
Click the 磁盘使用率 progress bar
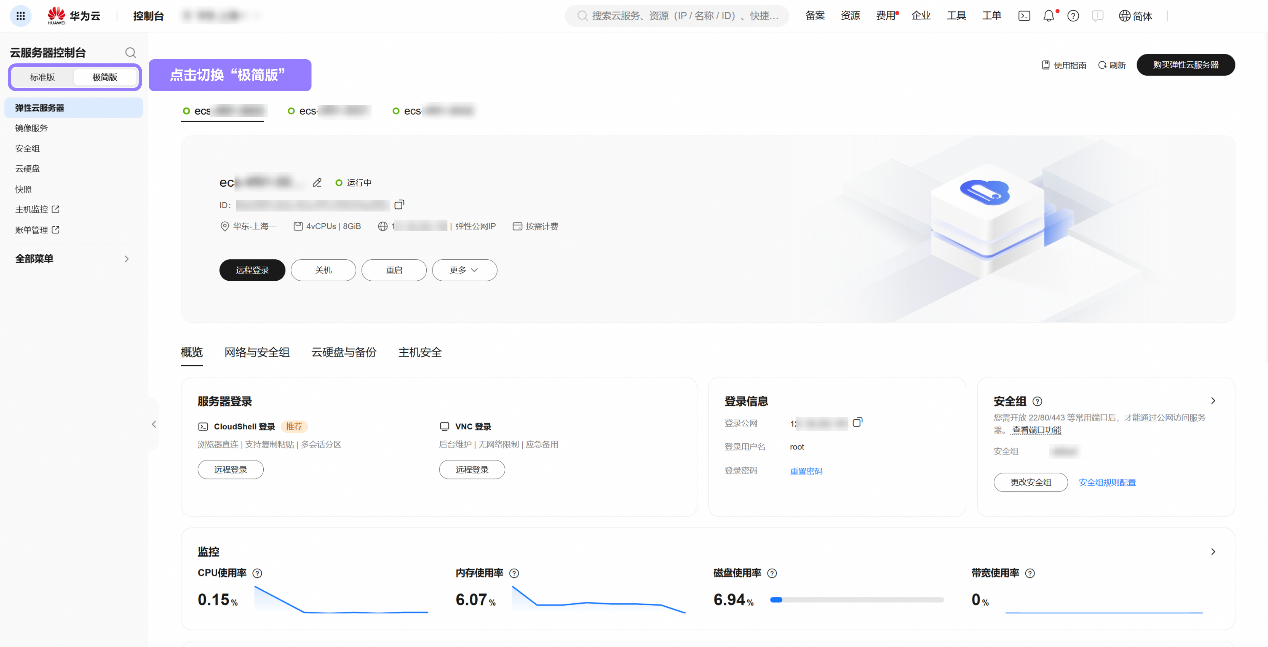pyautogui.click(x=857, y=600)
